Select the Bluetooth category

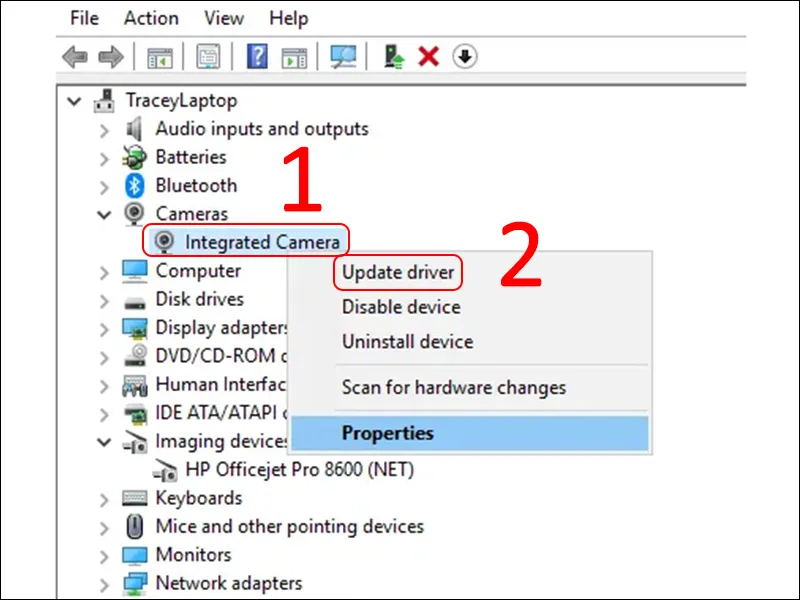click(196, 186)
